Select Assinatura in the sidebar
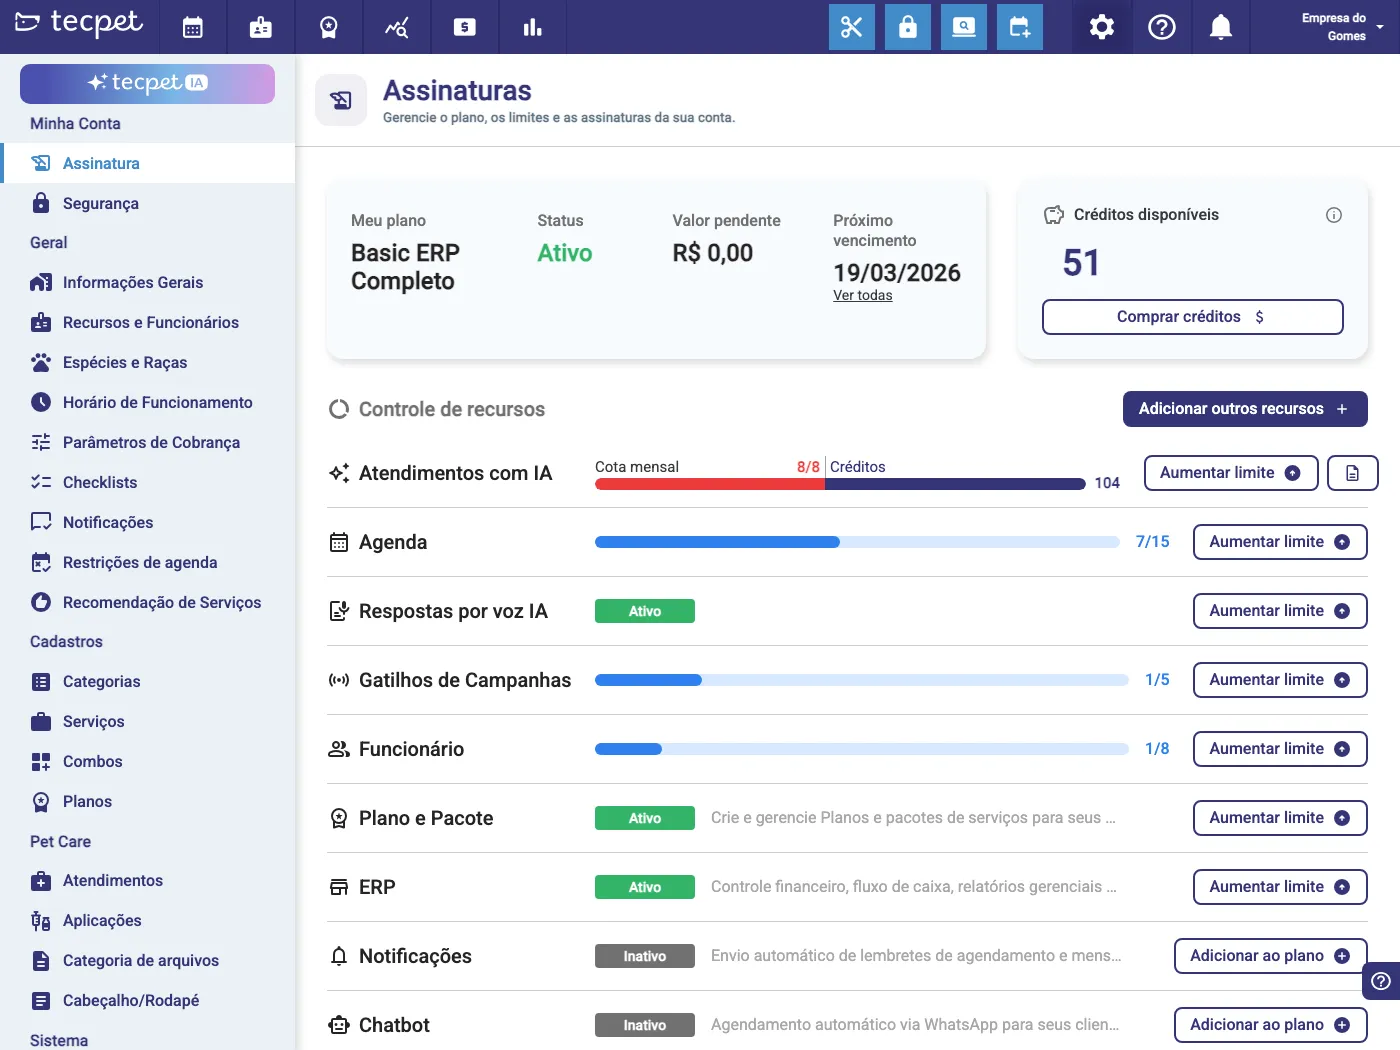This screenshot has height=1050, width=1400. 148,163
